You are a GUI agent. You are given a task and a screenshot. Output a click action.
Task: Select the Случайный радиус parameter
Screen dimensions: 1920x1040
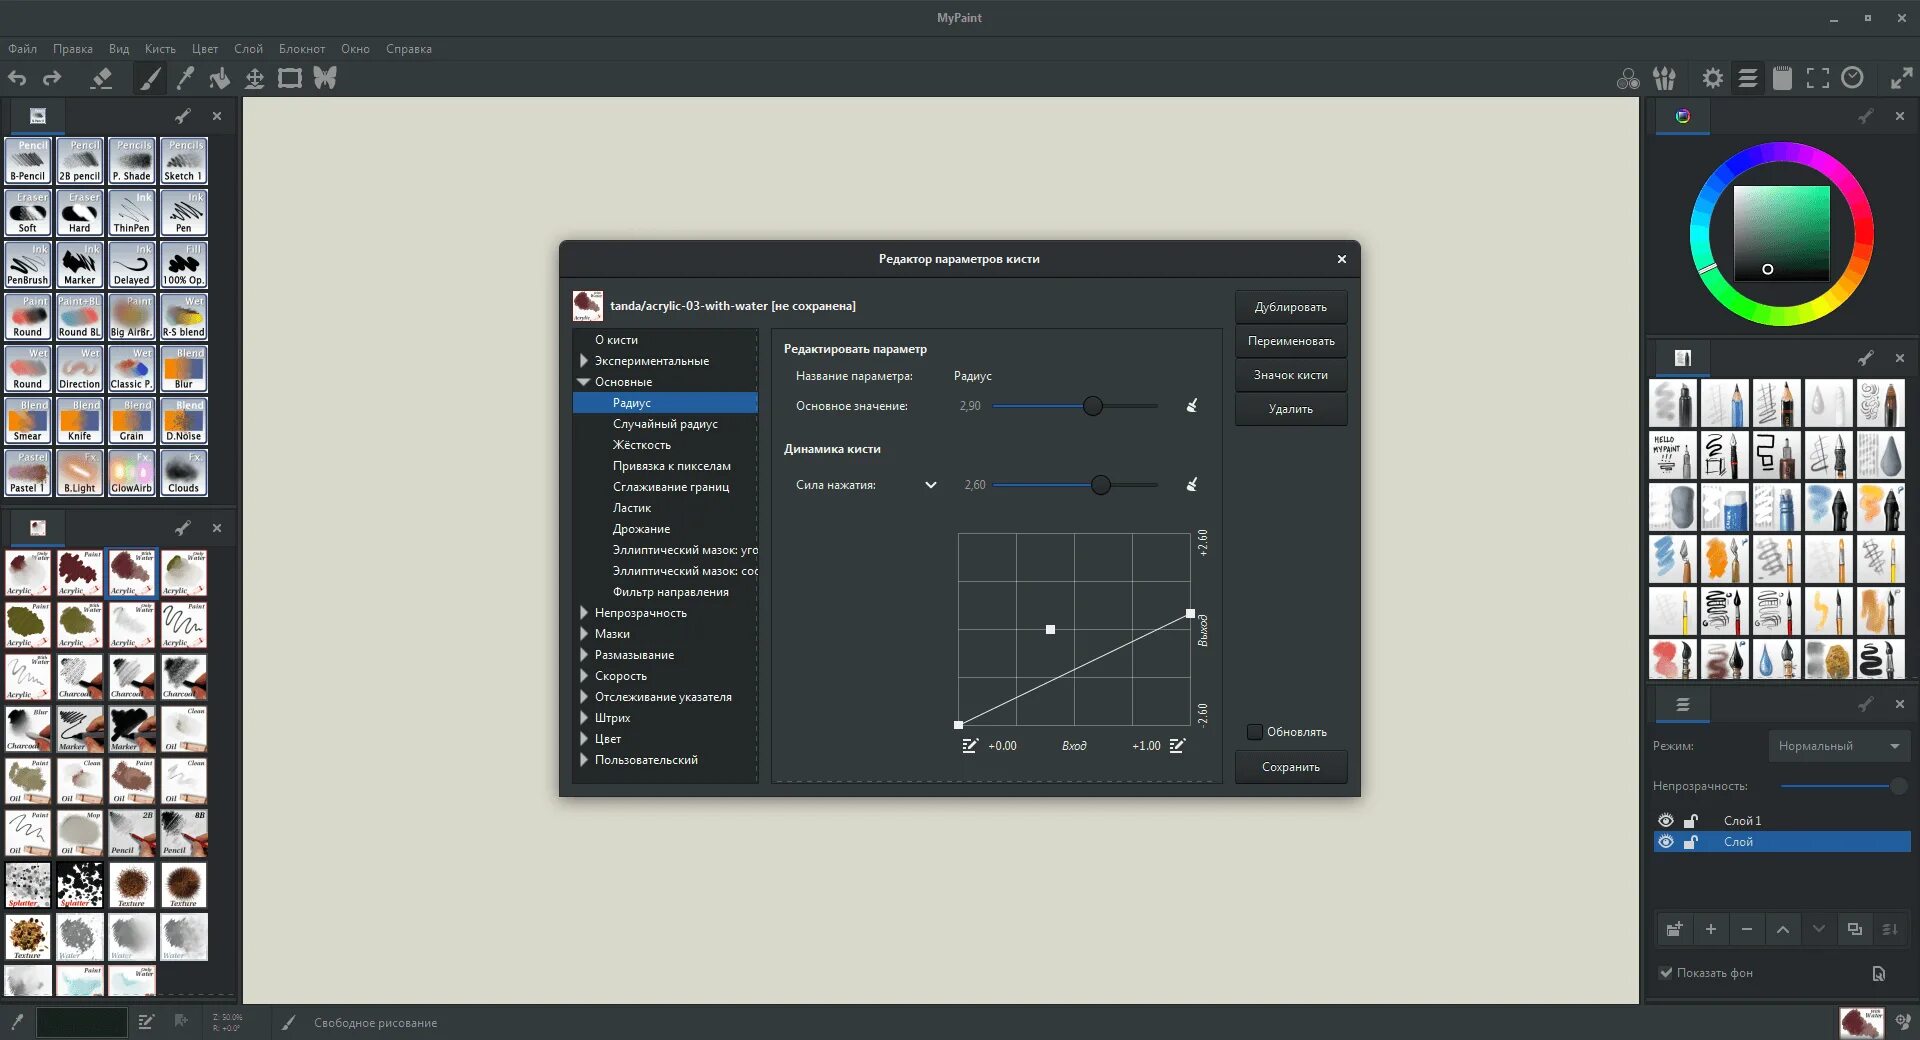666,423
